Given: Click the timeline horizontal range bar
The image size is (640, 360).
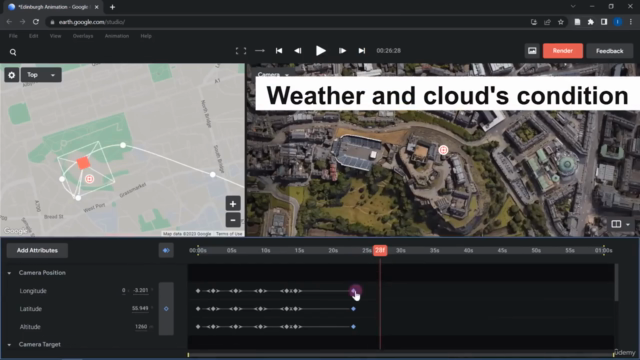Looking at the screenshot, I should click(x=400, y=355).
